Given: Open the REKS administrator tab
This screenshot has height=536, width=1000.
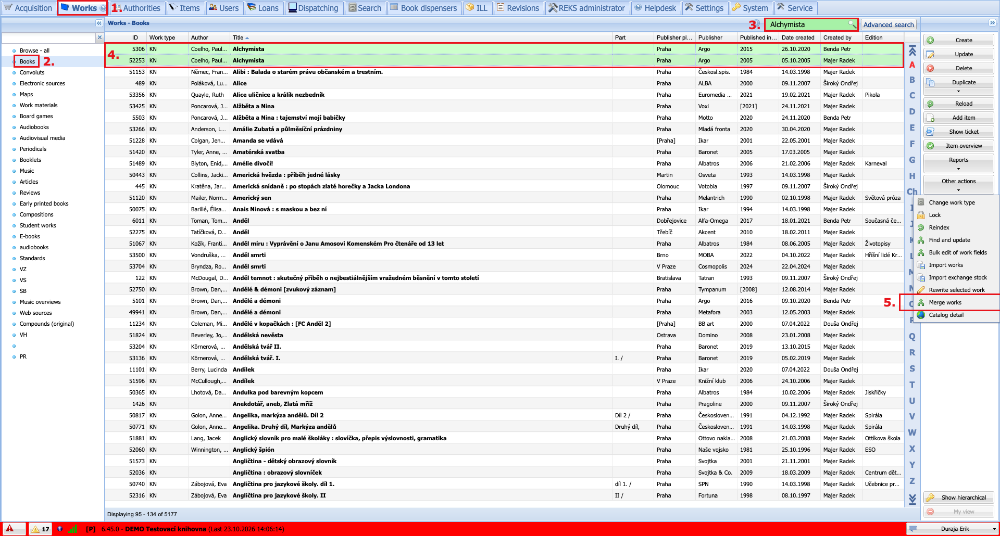Looking at the screenshot, I should coord(587,8).
